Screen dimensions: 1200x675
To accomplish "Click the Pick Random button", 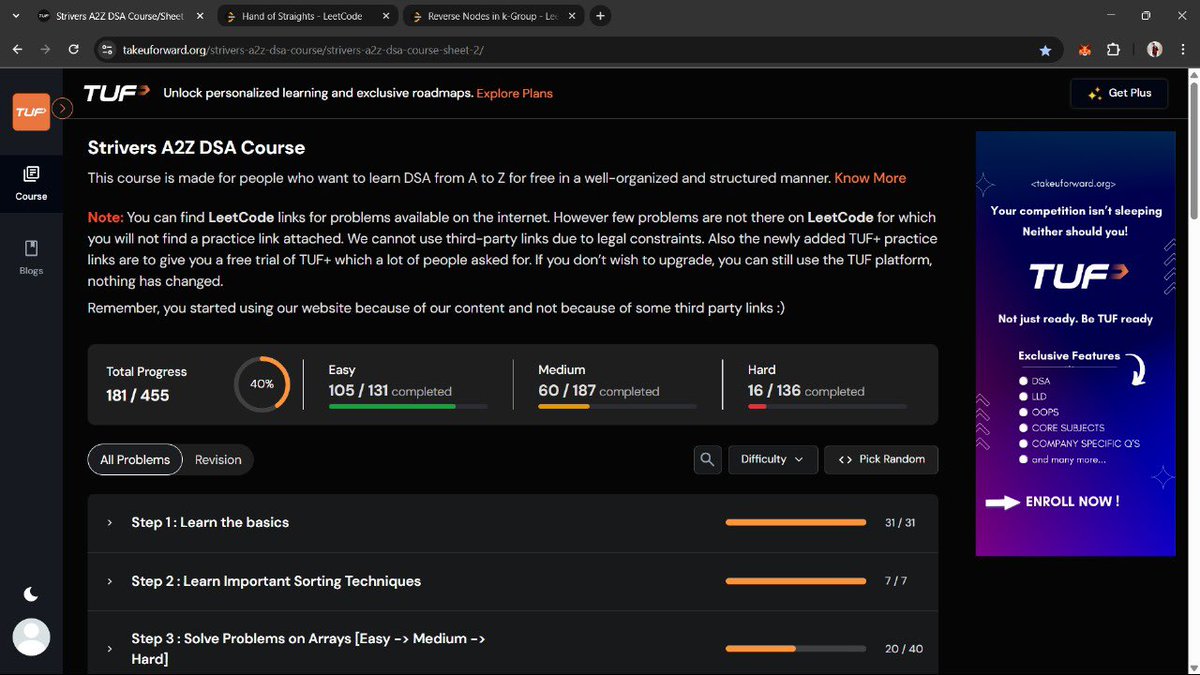I will pos(881,459).
